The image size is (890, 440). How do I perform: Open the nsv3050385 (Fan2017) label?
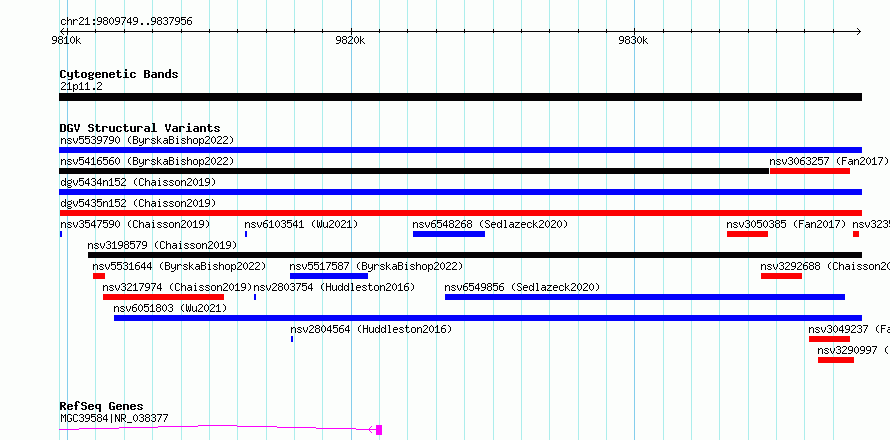pyautogui.click(x=786, y=224)
